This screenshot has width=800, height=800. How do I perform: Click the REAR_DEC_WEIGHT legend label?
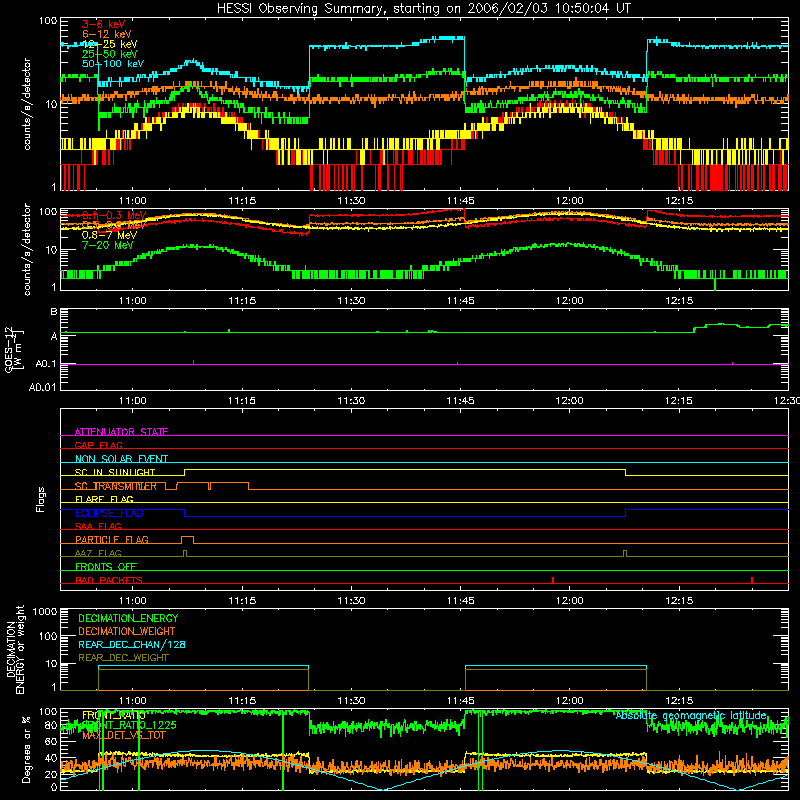click(123, 658)
